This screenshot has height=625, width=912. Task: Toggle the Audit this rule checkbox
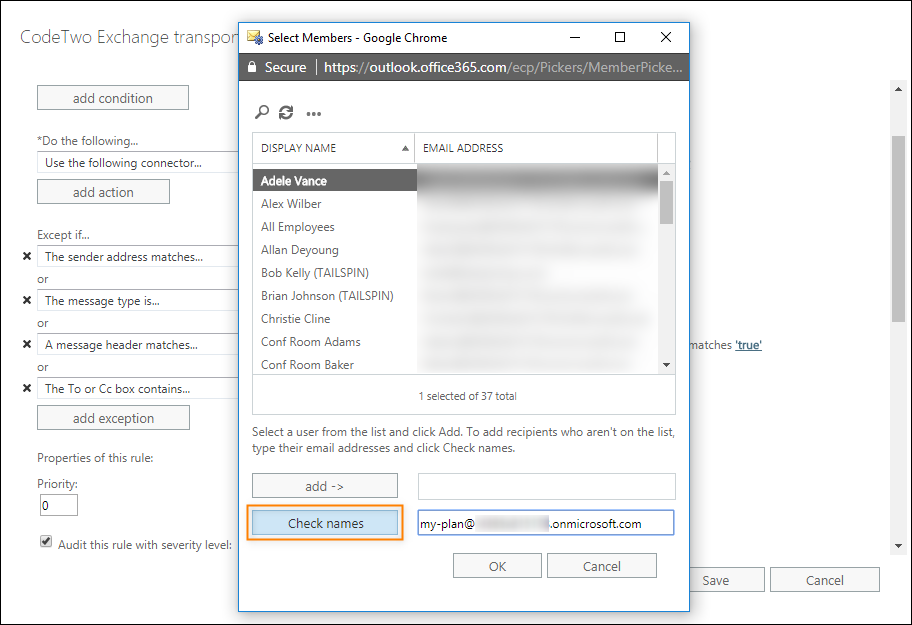[45, 540]
